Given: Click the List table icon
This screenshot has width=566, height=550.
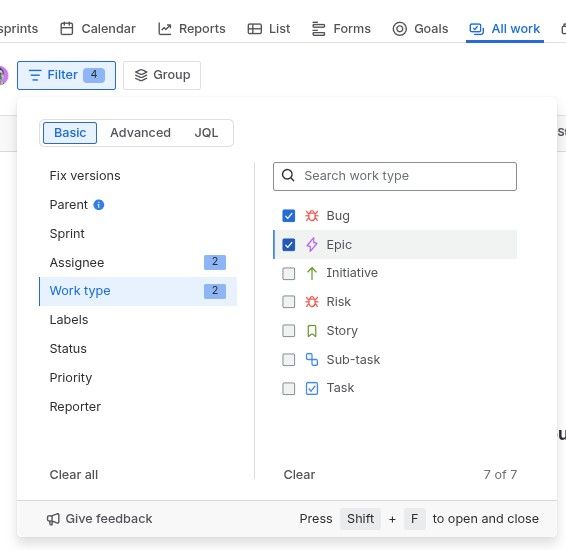Looking at the screenshot, I should 254,29.
